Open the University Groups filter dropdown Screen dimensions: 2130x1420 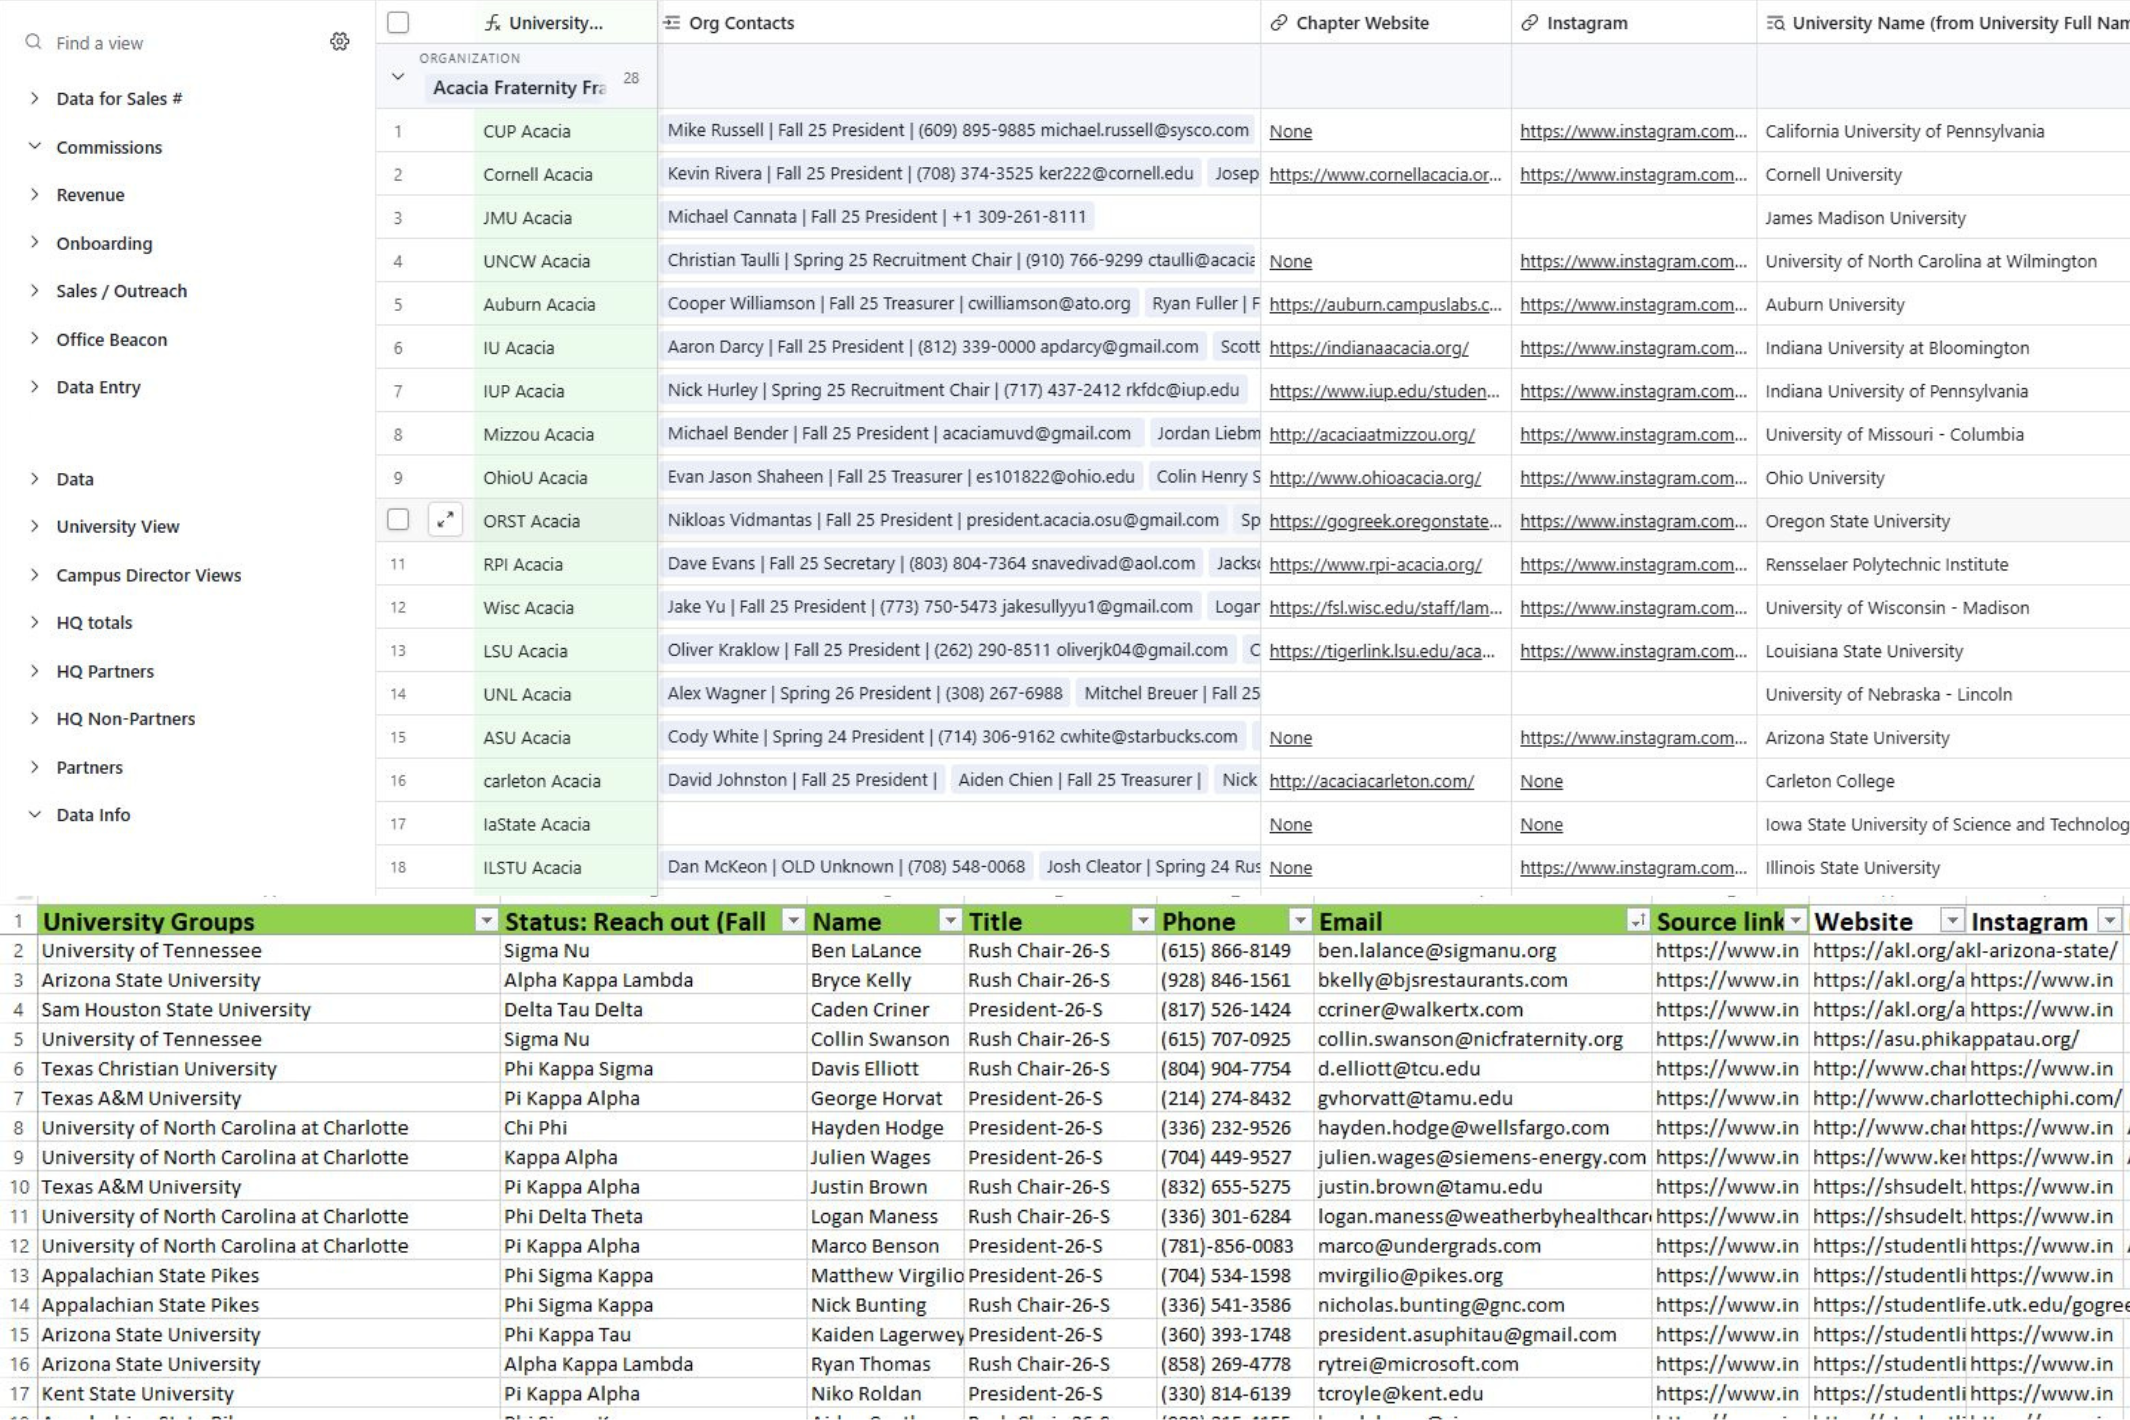(486, 921)
